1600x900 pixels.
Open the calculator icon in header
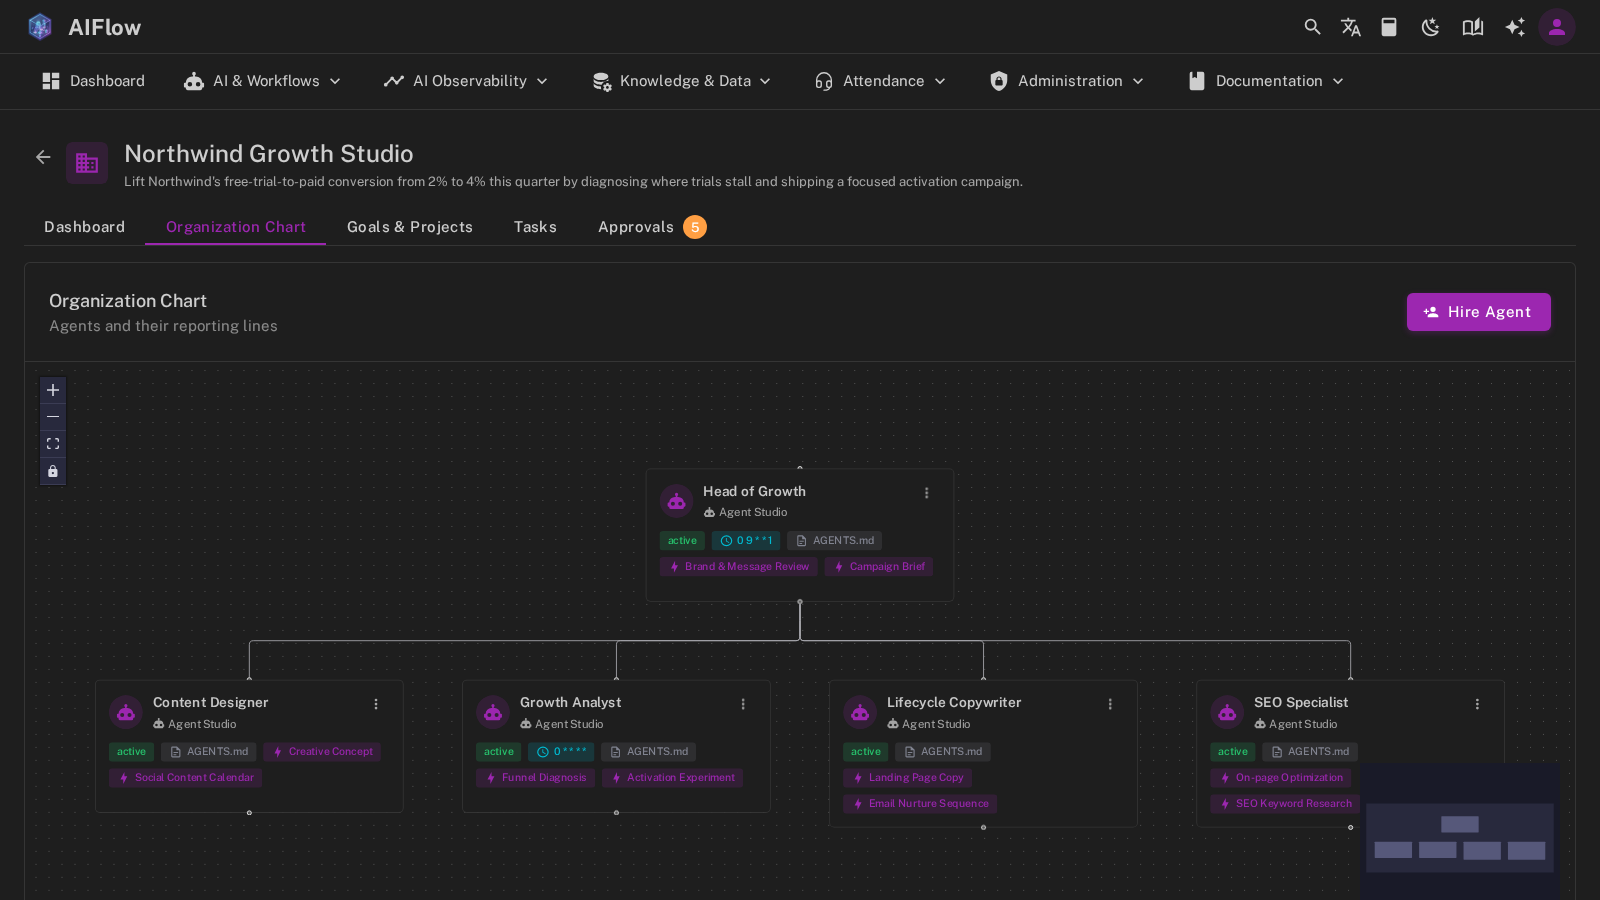[x=1389, y=27]
